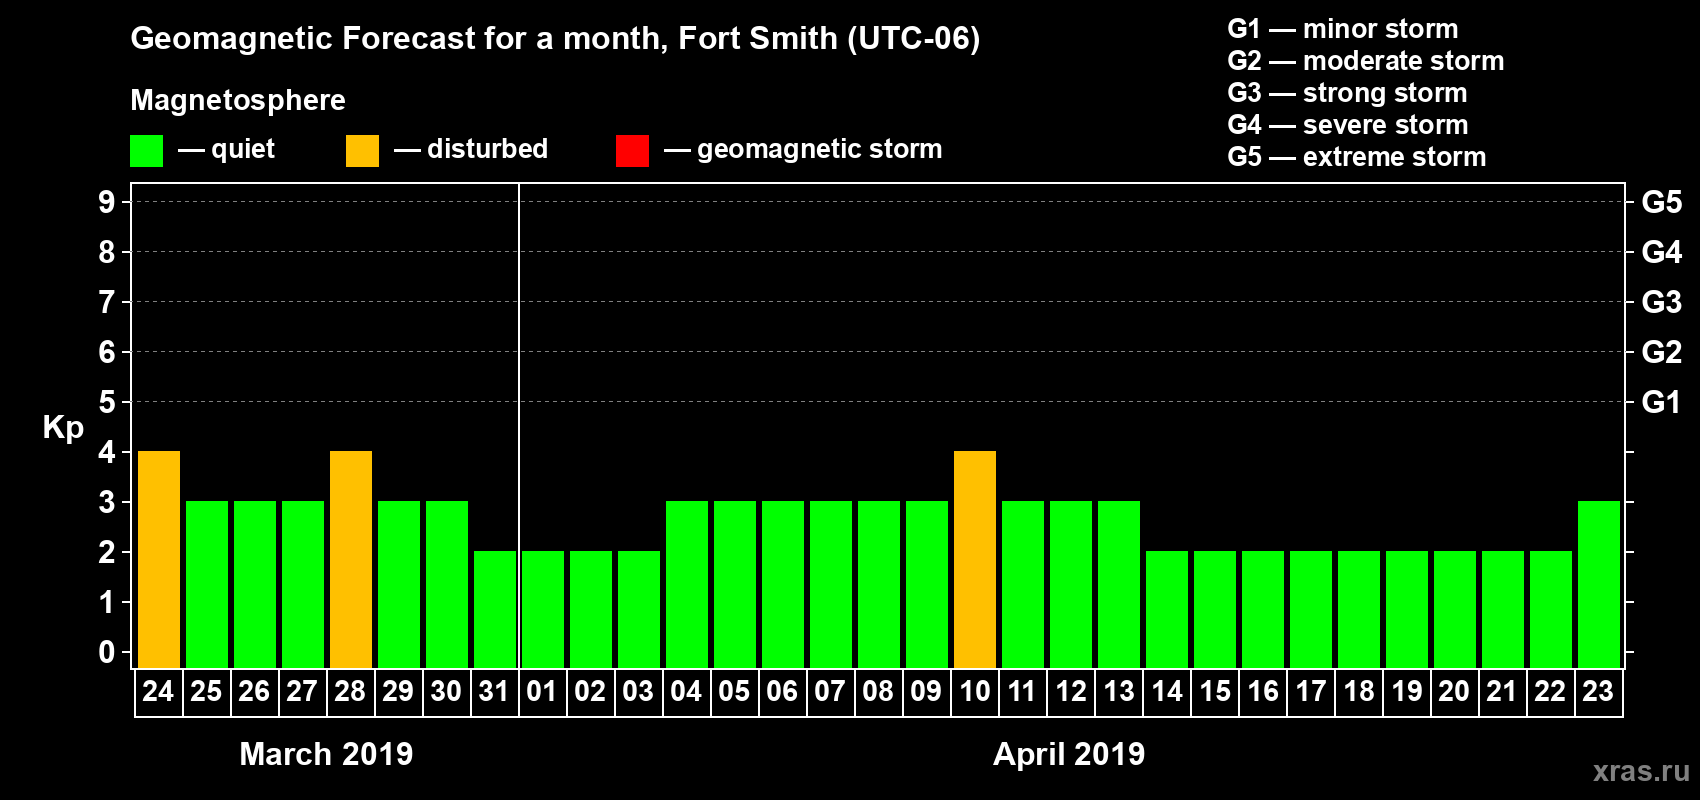1700x800 pixels.
Task: Click the green quiet legend swatch
Action: [146, 151]
